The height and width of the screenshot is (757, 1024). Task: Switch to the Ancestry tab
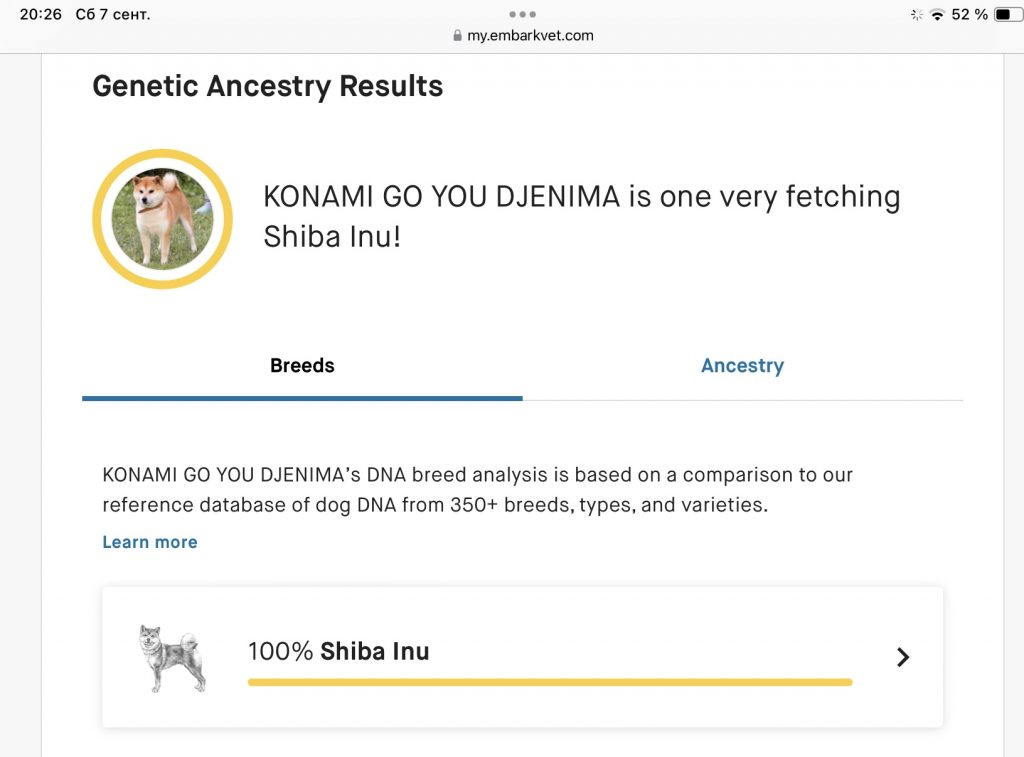(742, 366)
